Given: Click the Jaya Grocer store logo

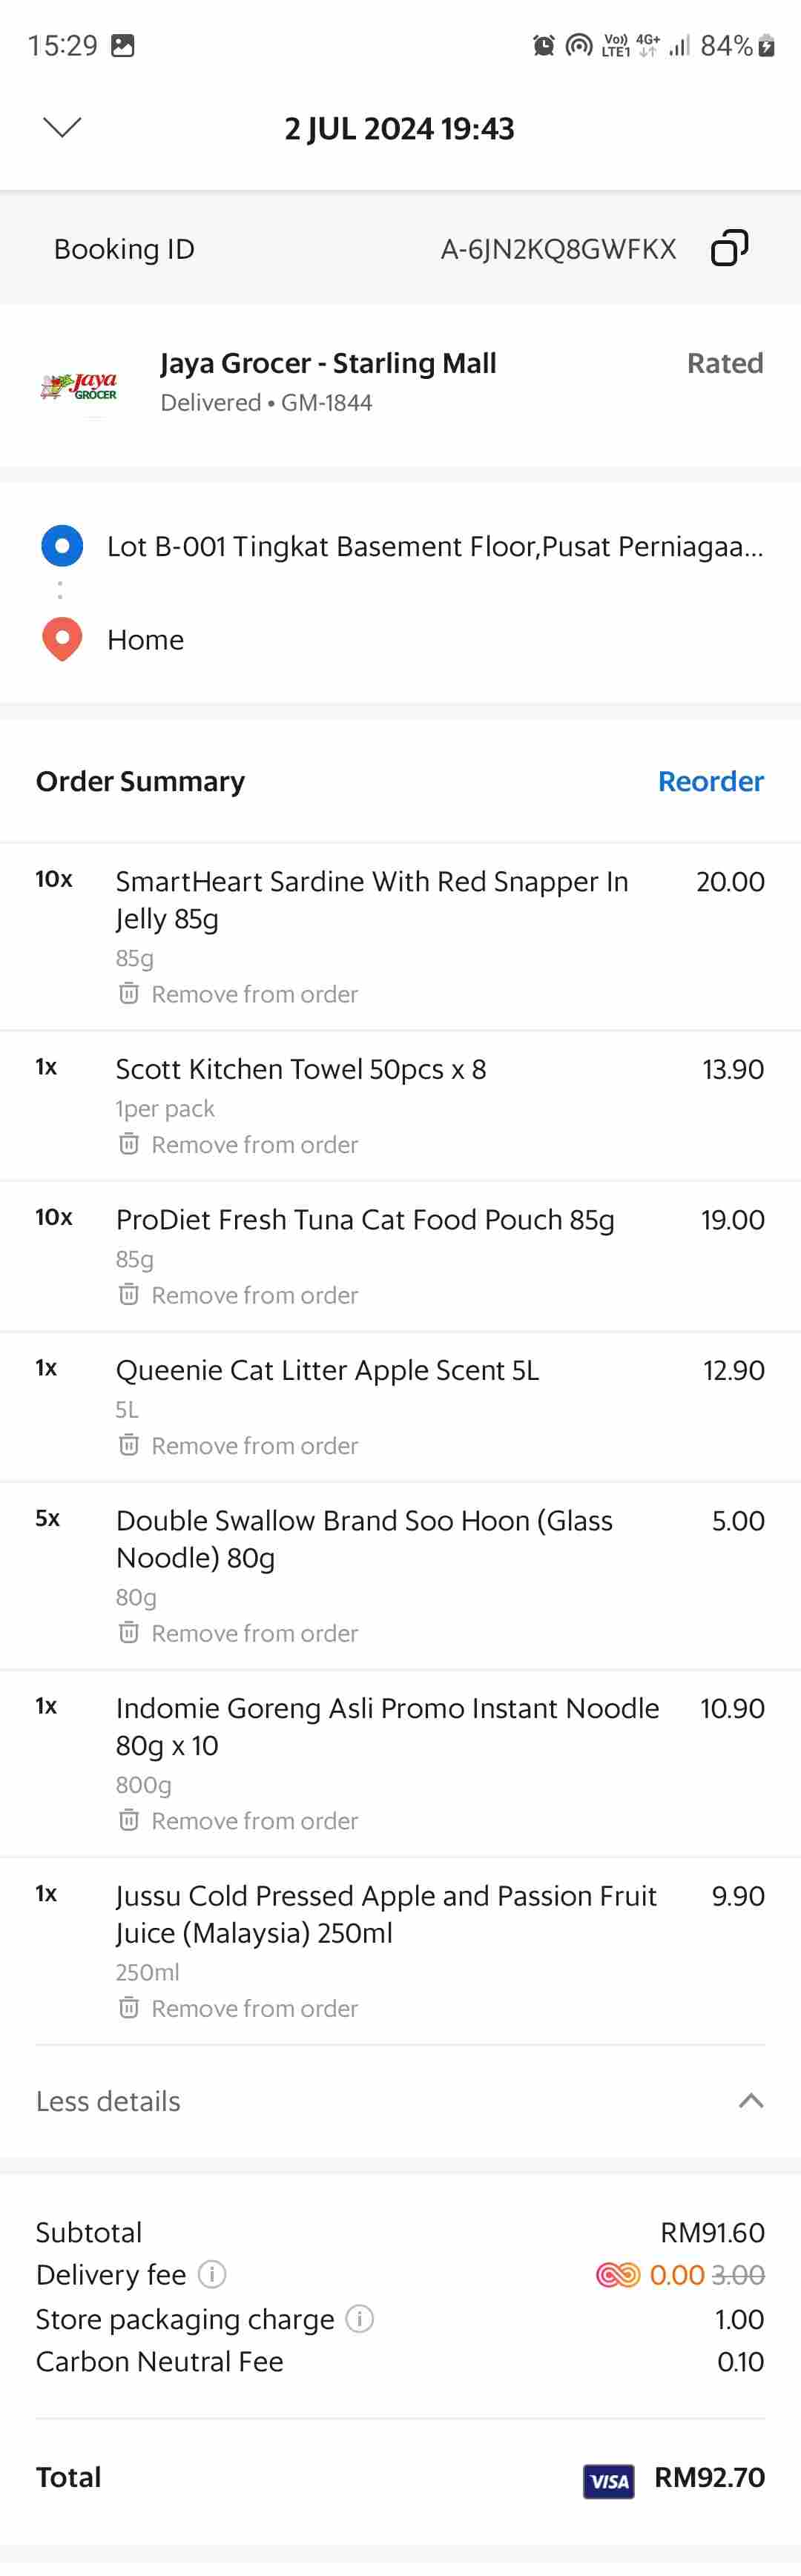Looking at the screenshot, I should (79, 386).
